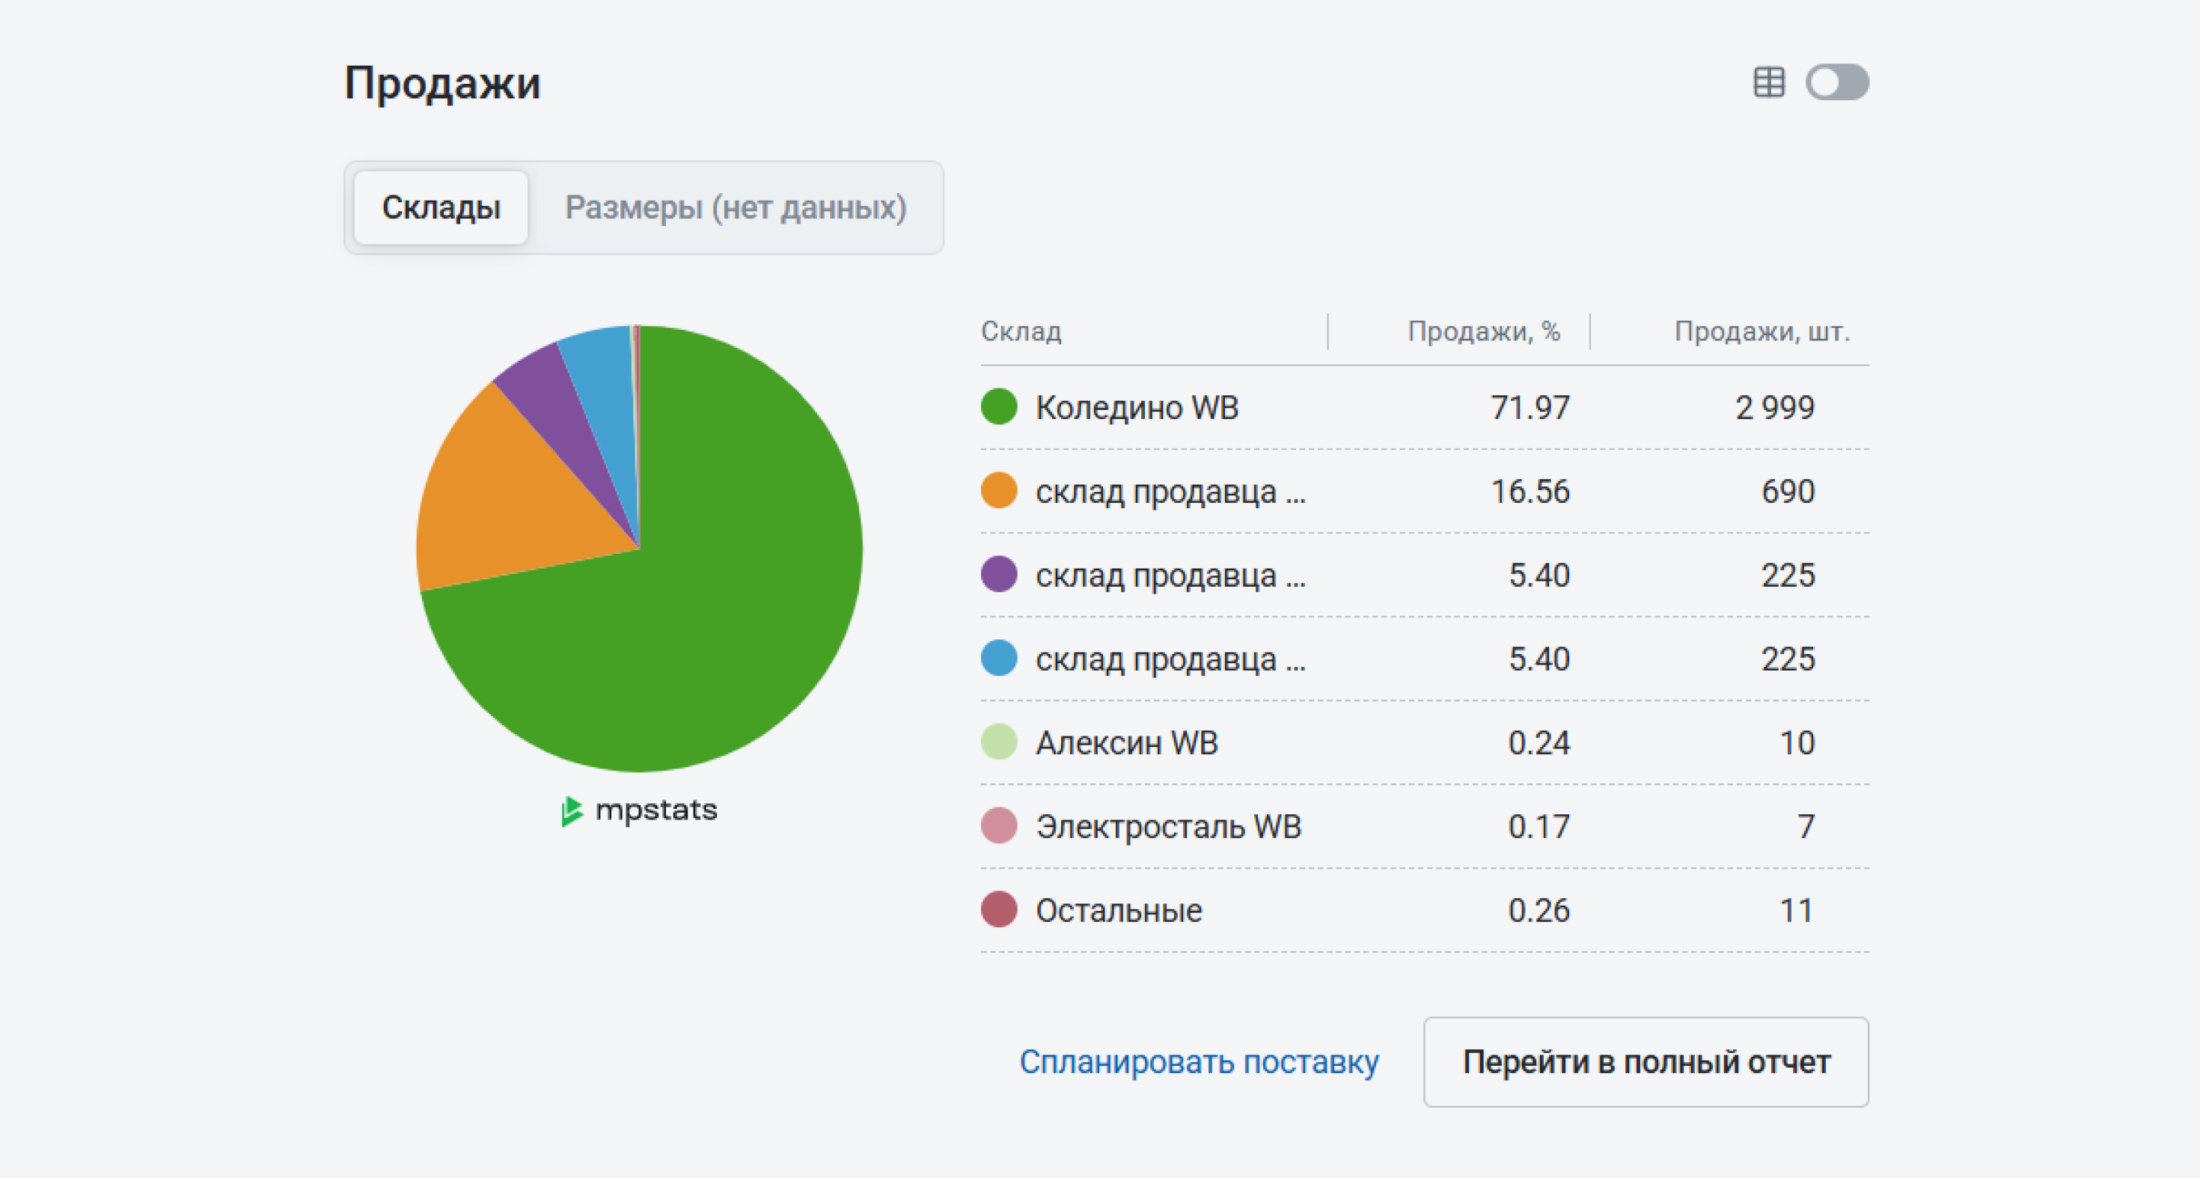2200x1178 pixels.
Task: Click the pink Электросталь WB legend dot
Action: (999, 826)
